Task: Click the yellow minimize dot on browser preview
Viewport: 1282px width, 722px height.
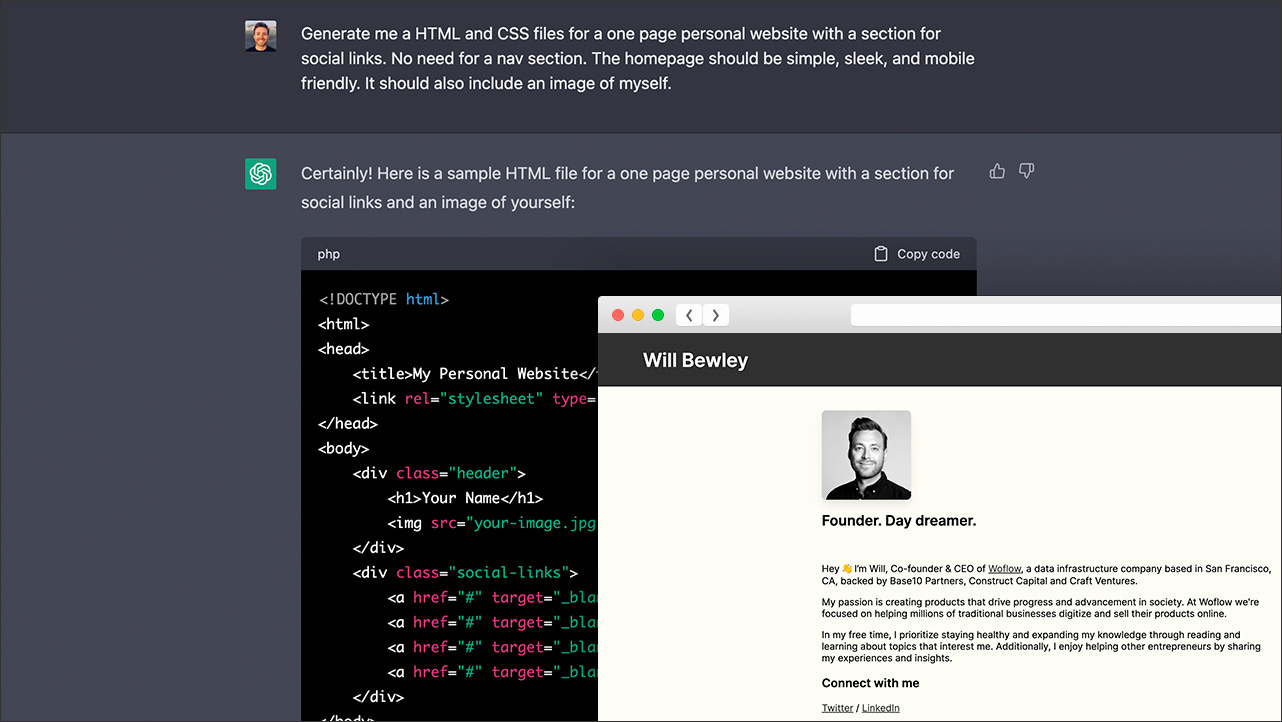Action: 638,314
